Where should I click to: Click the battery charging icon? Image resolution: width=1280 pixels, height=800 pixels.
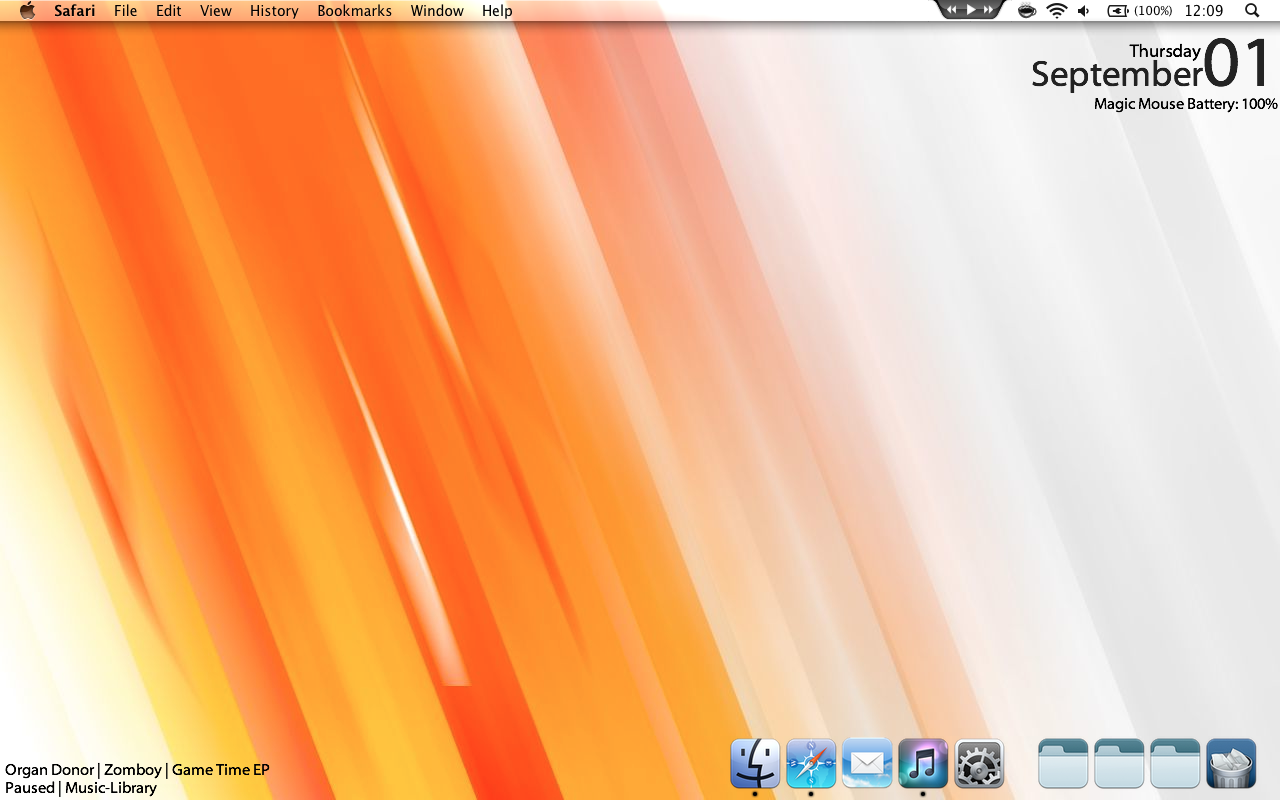[x=1118, y=11]
